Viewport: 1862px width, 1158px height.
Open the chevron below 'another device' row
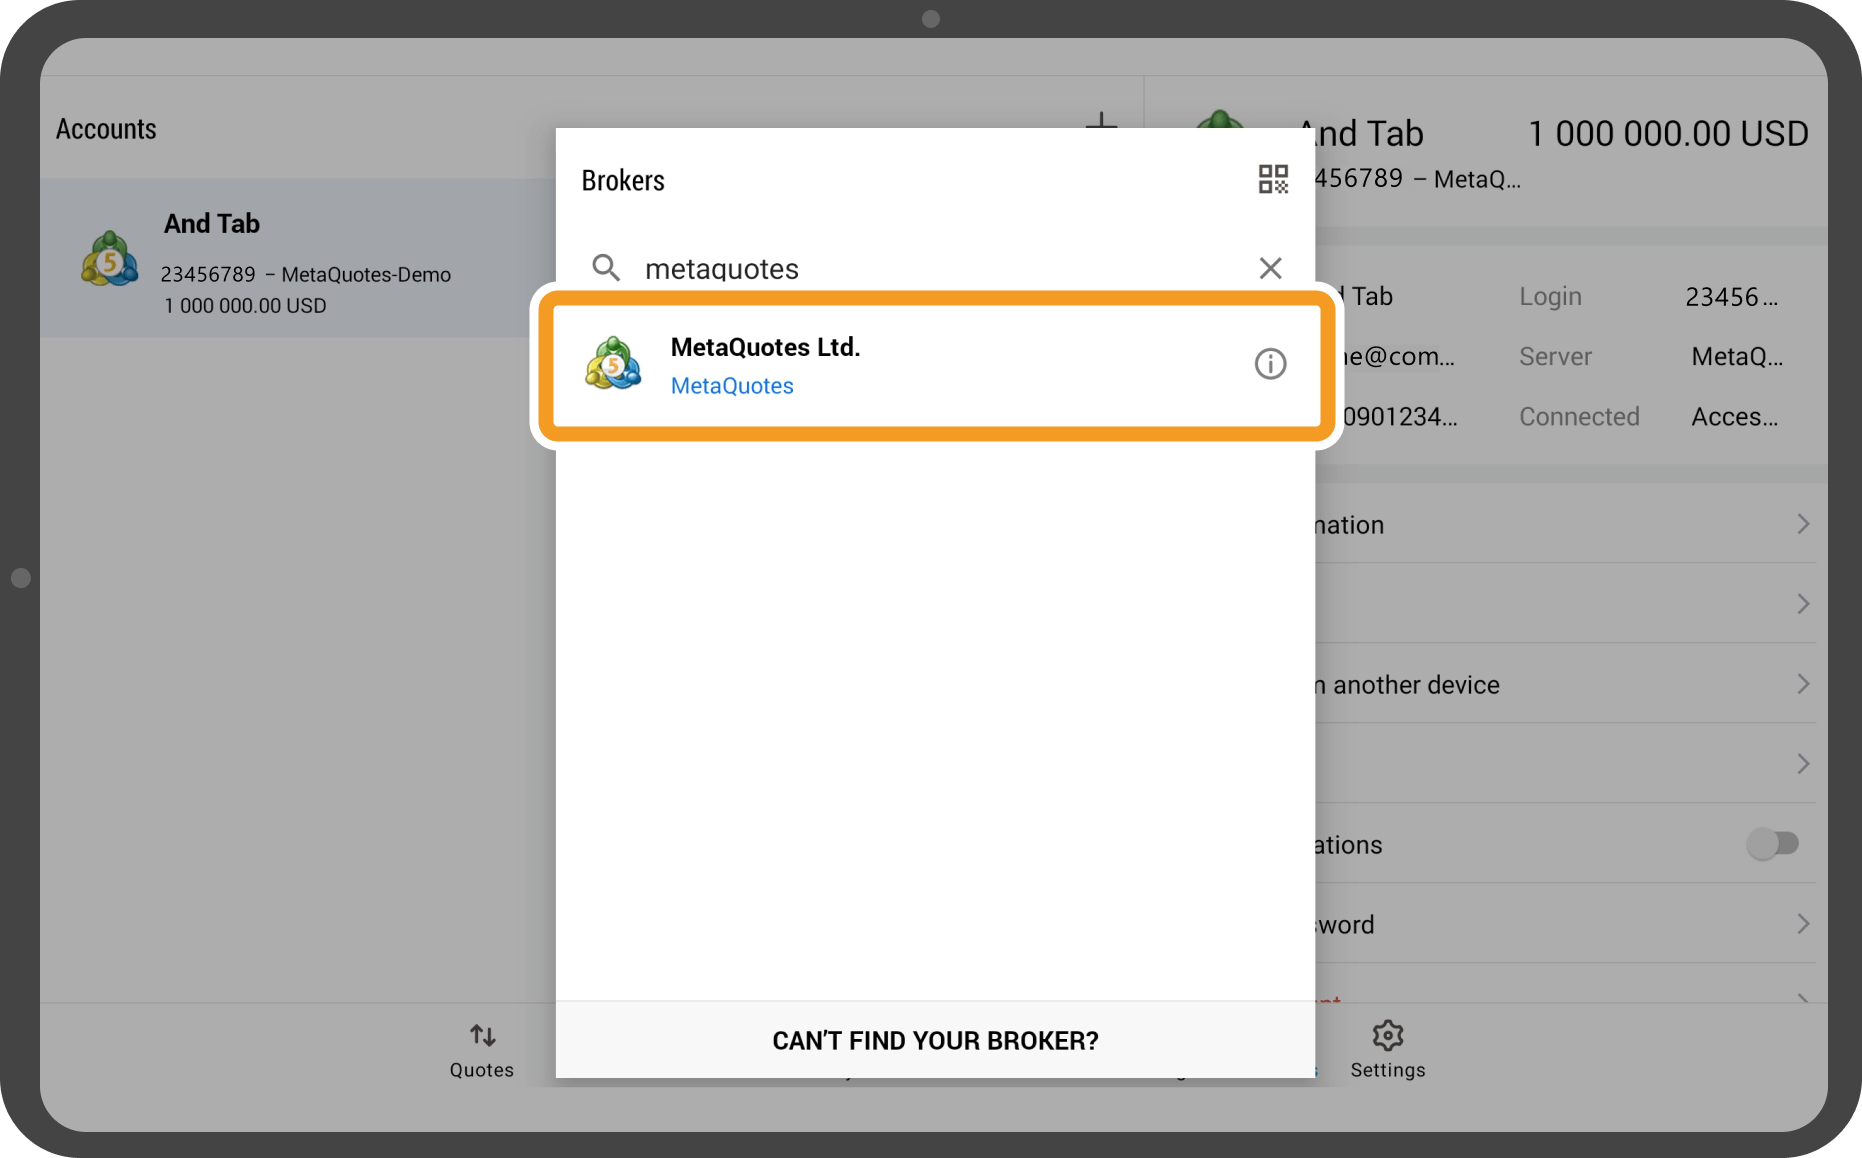pos(1803,764)
